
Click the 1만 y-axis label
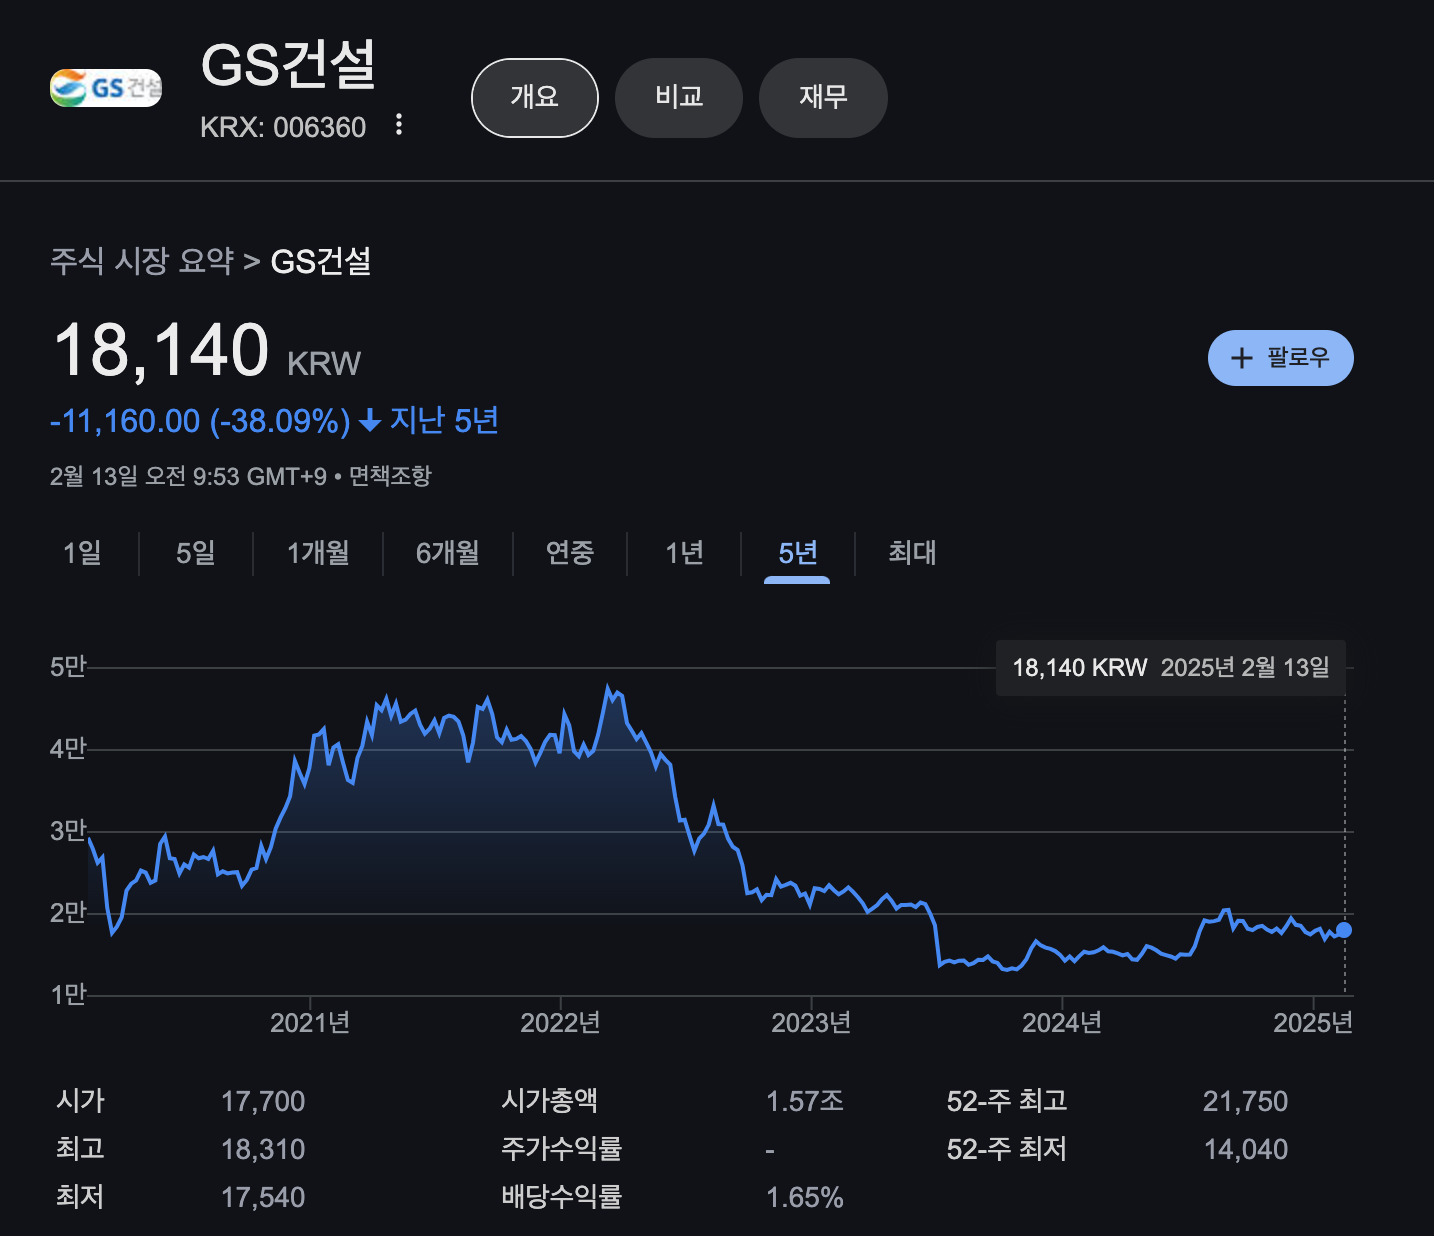pyautogui.click(x=68, y=995)
